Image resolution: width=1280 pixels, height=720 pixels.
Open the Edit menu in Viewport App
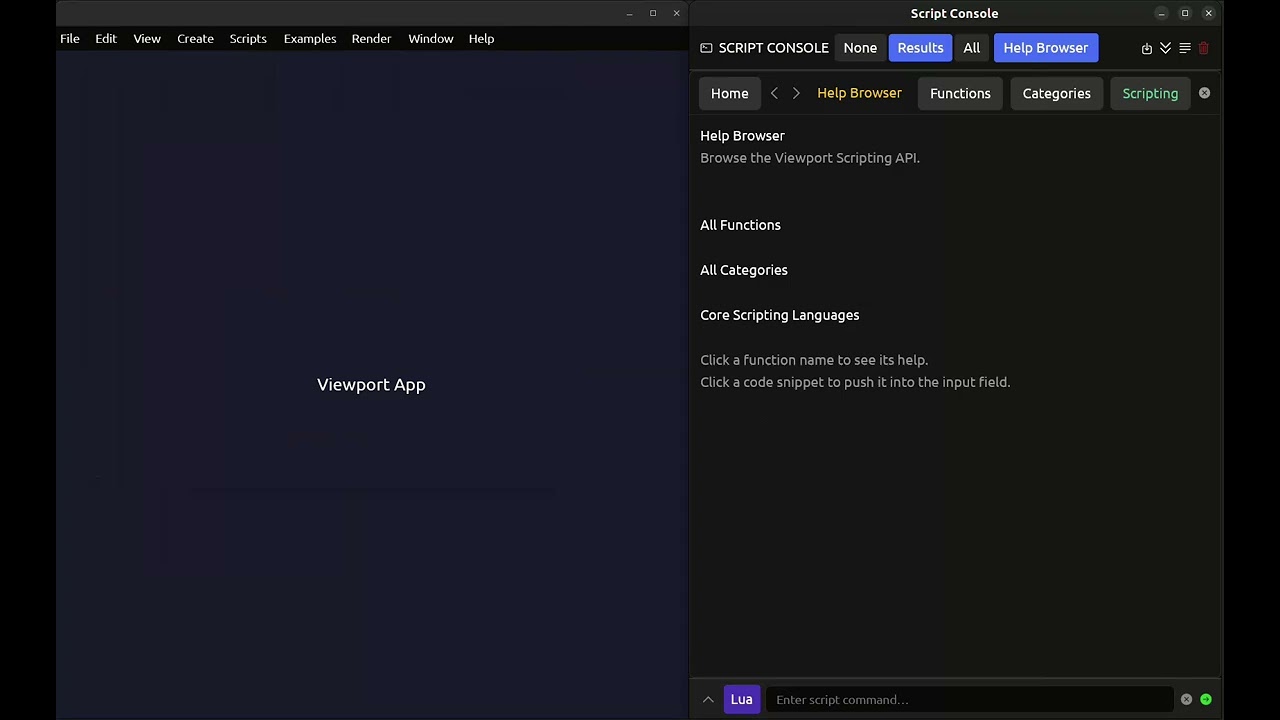click(106, 38)
